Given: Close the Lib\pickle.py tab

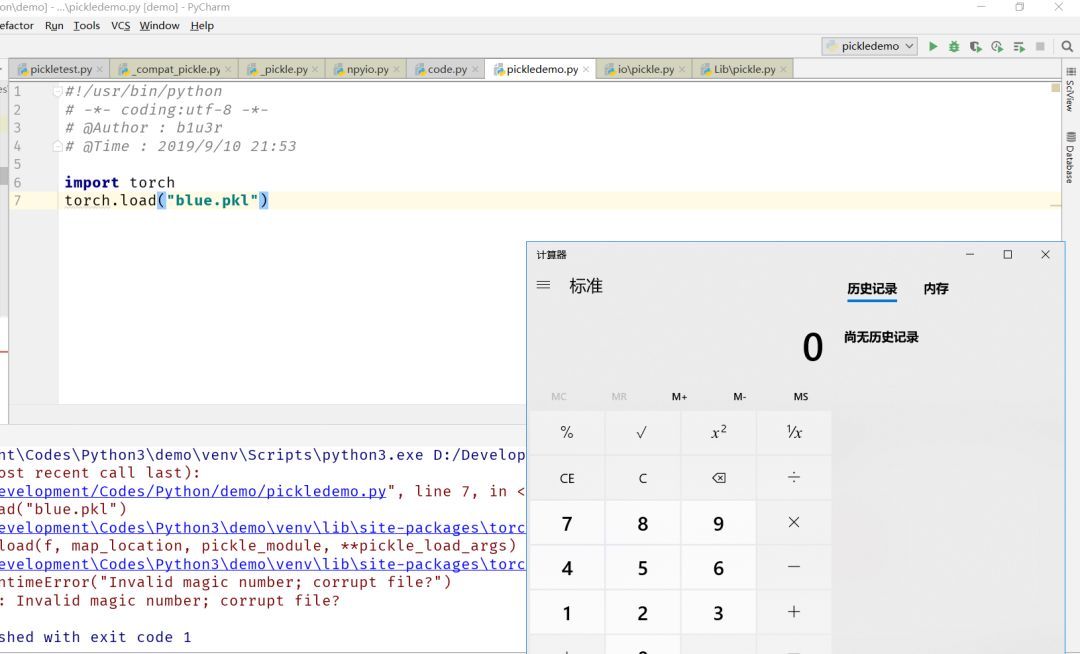Looking at the screenshot, I should point(783,70).
